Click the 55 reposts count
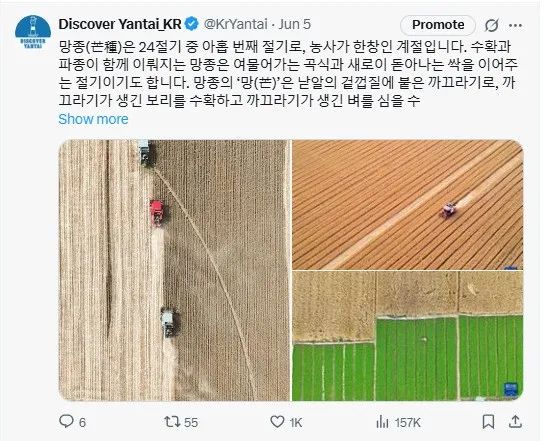This screenshot has height=441, width=552. point(191,422)
